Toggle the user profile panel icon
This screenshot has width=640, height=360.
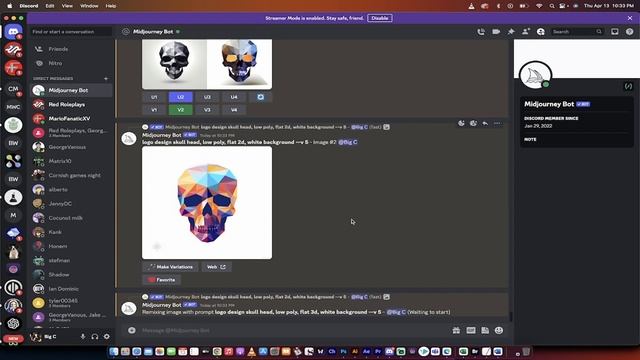541,31
